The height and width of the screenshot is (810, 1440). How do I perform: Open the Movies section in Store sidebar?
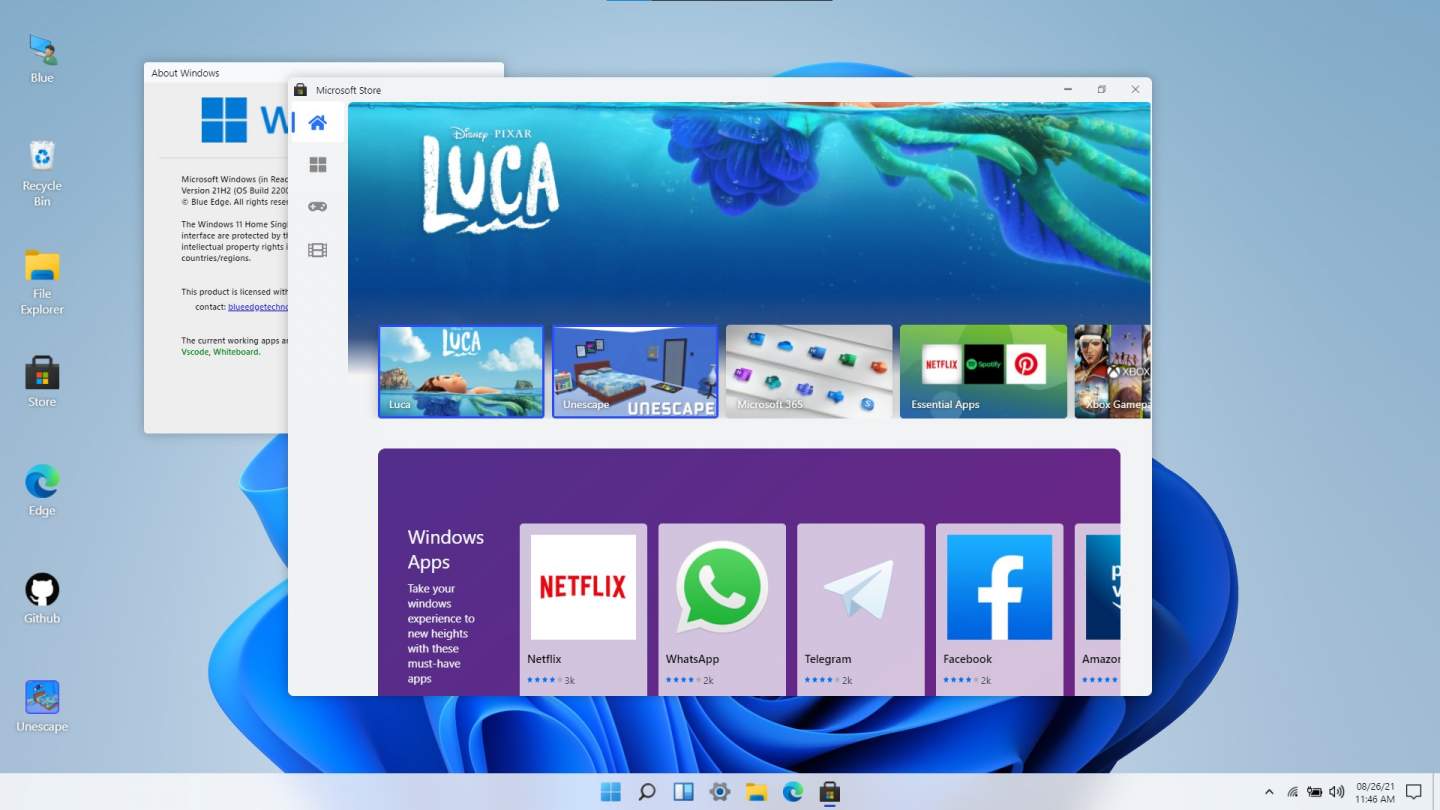317,250
